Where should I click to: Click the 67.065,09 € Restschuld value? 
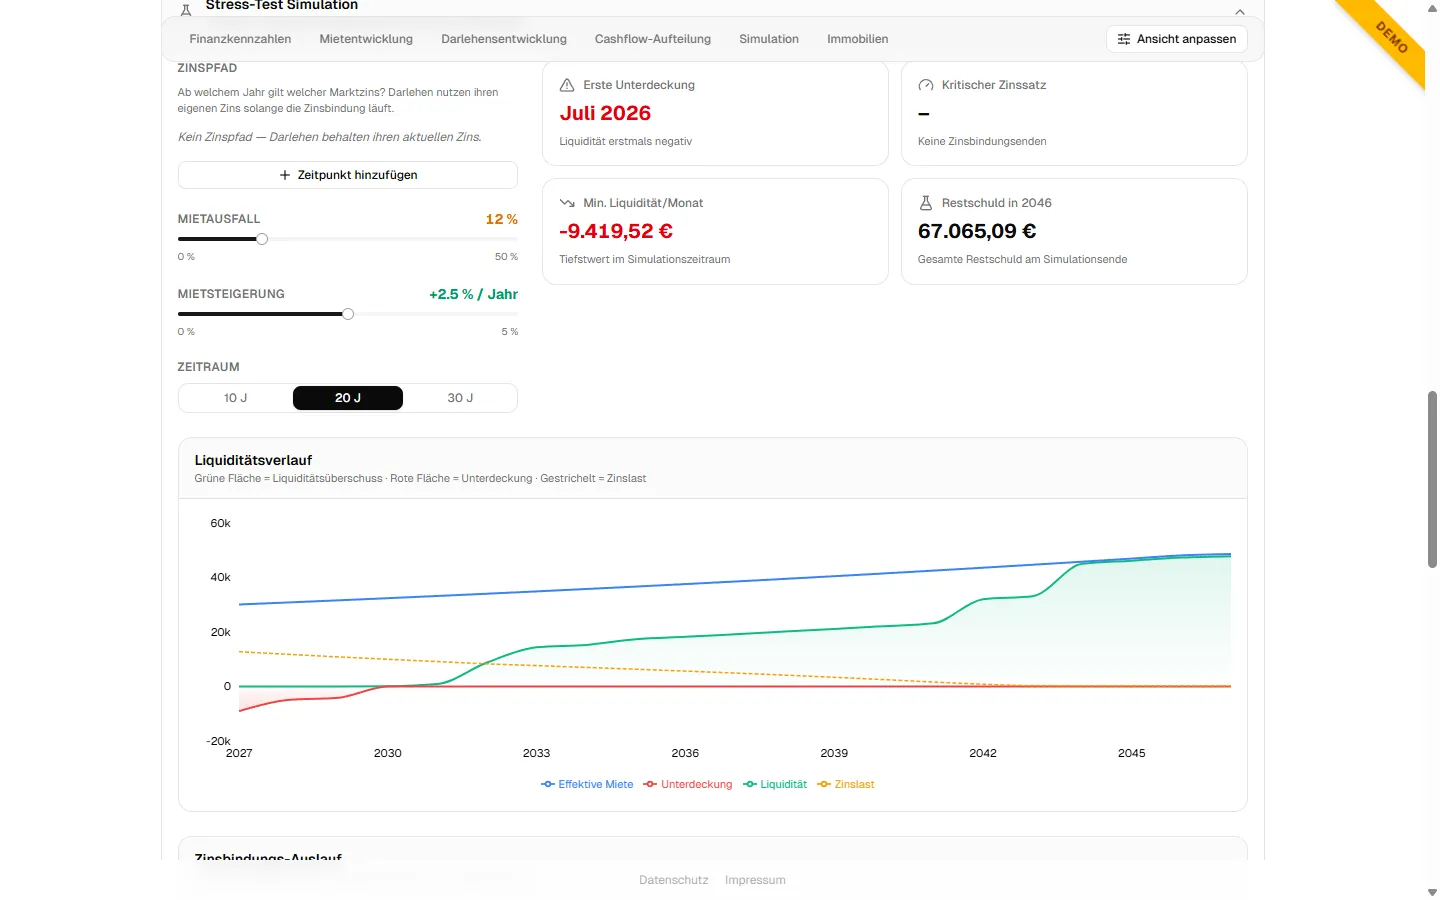point(977,231)
